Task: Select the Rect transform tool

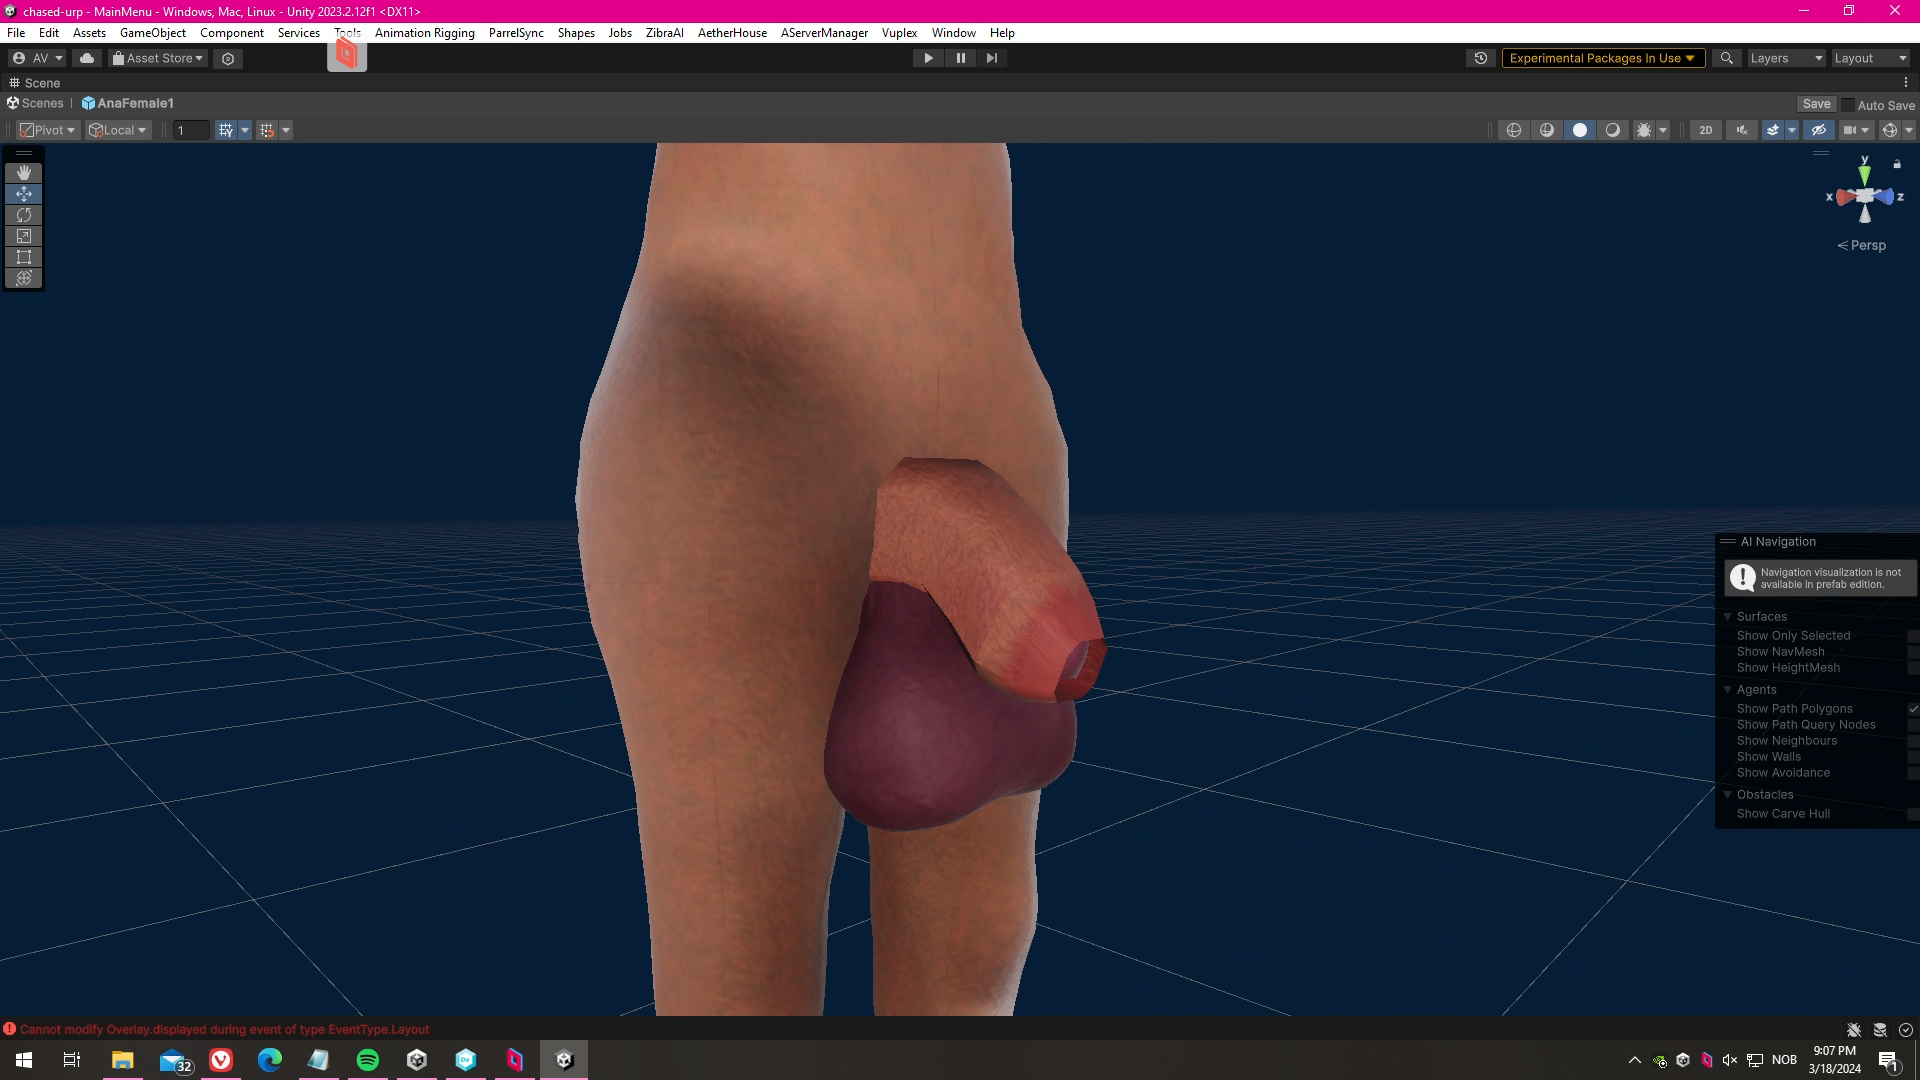Action: point(24,257)
